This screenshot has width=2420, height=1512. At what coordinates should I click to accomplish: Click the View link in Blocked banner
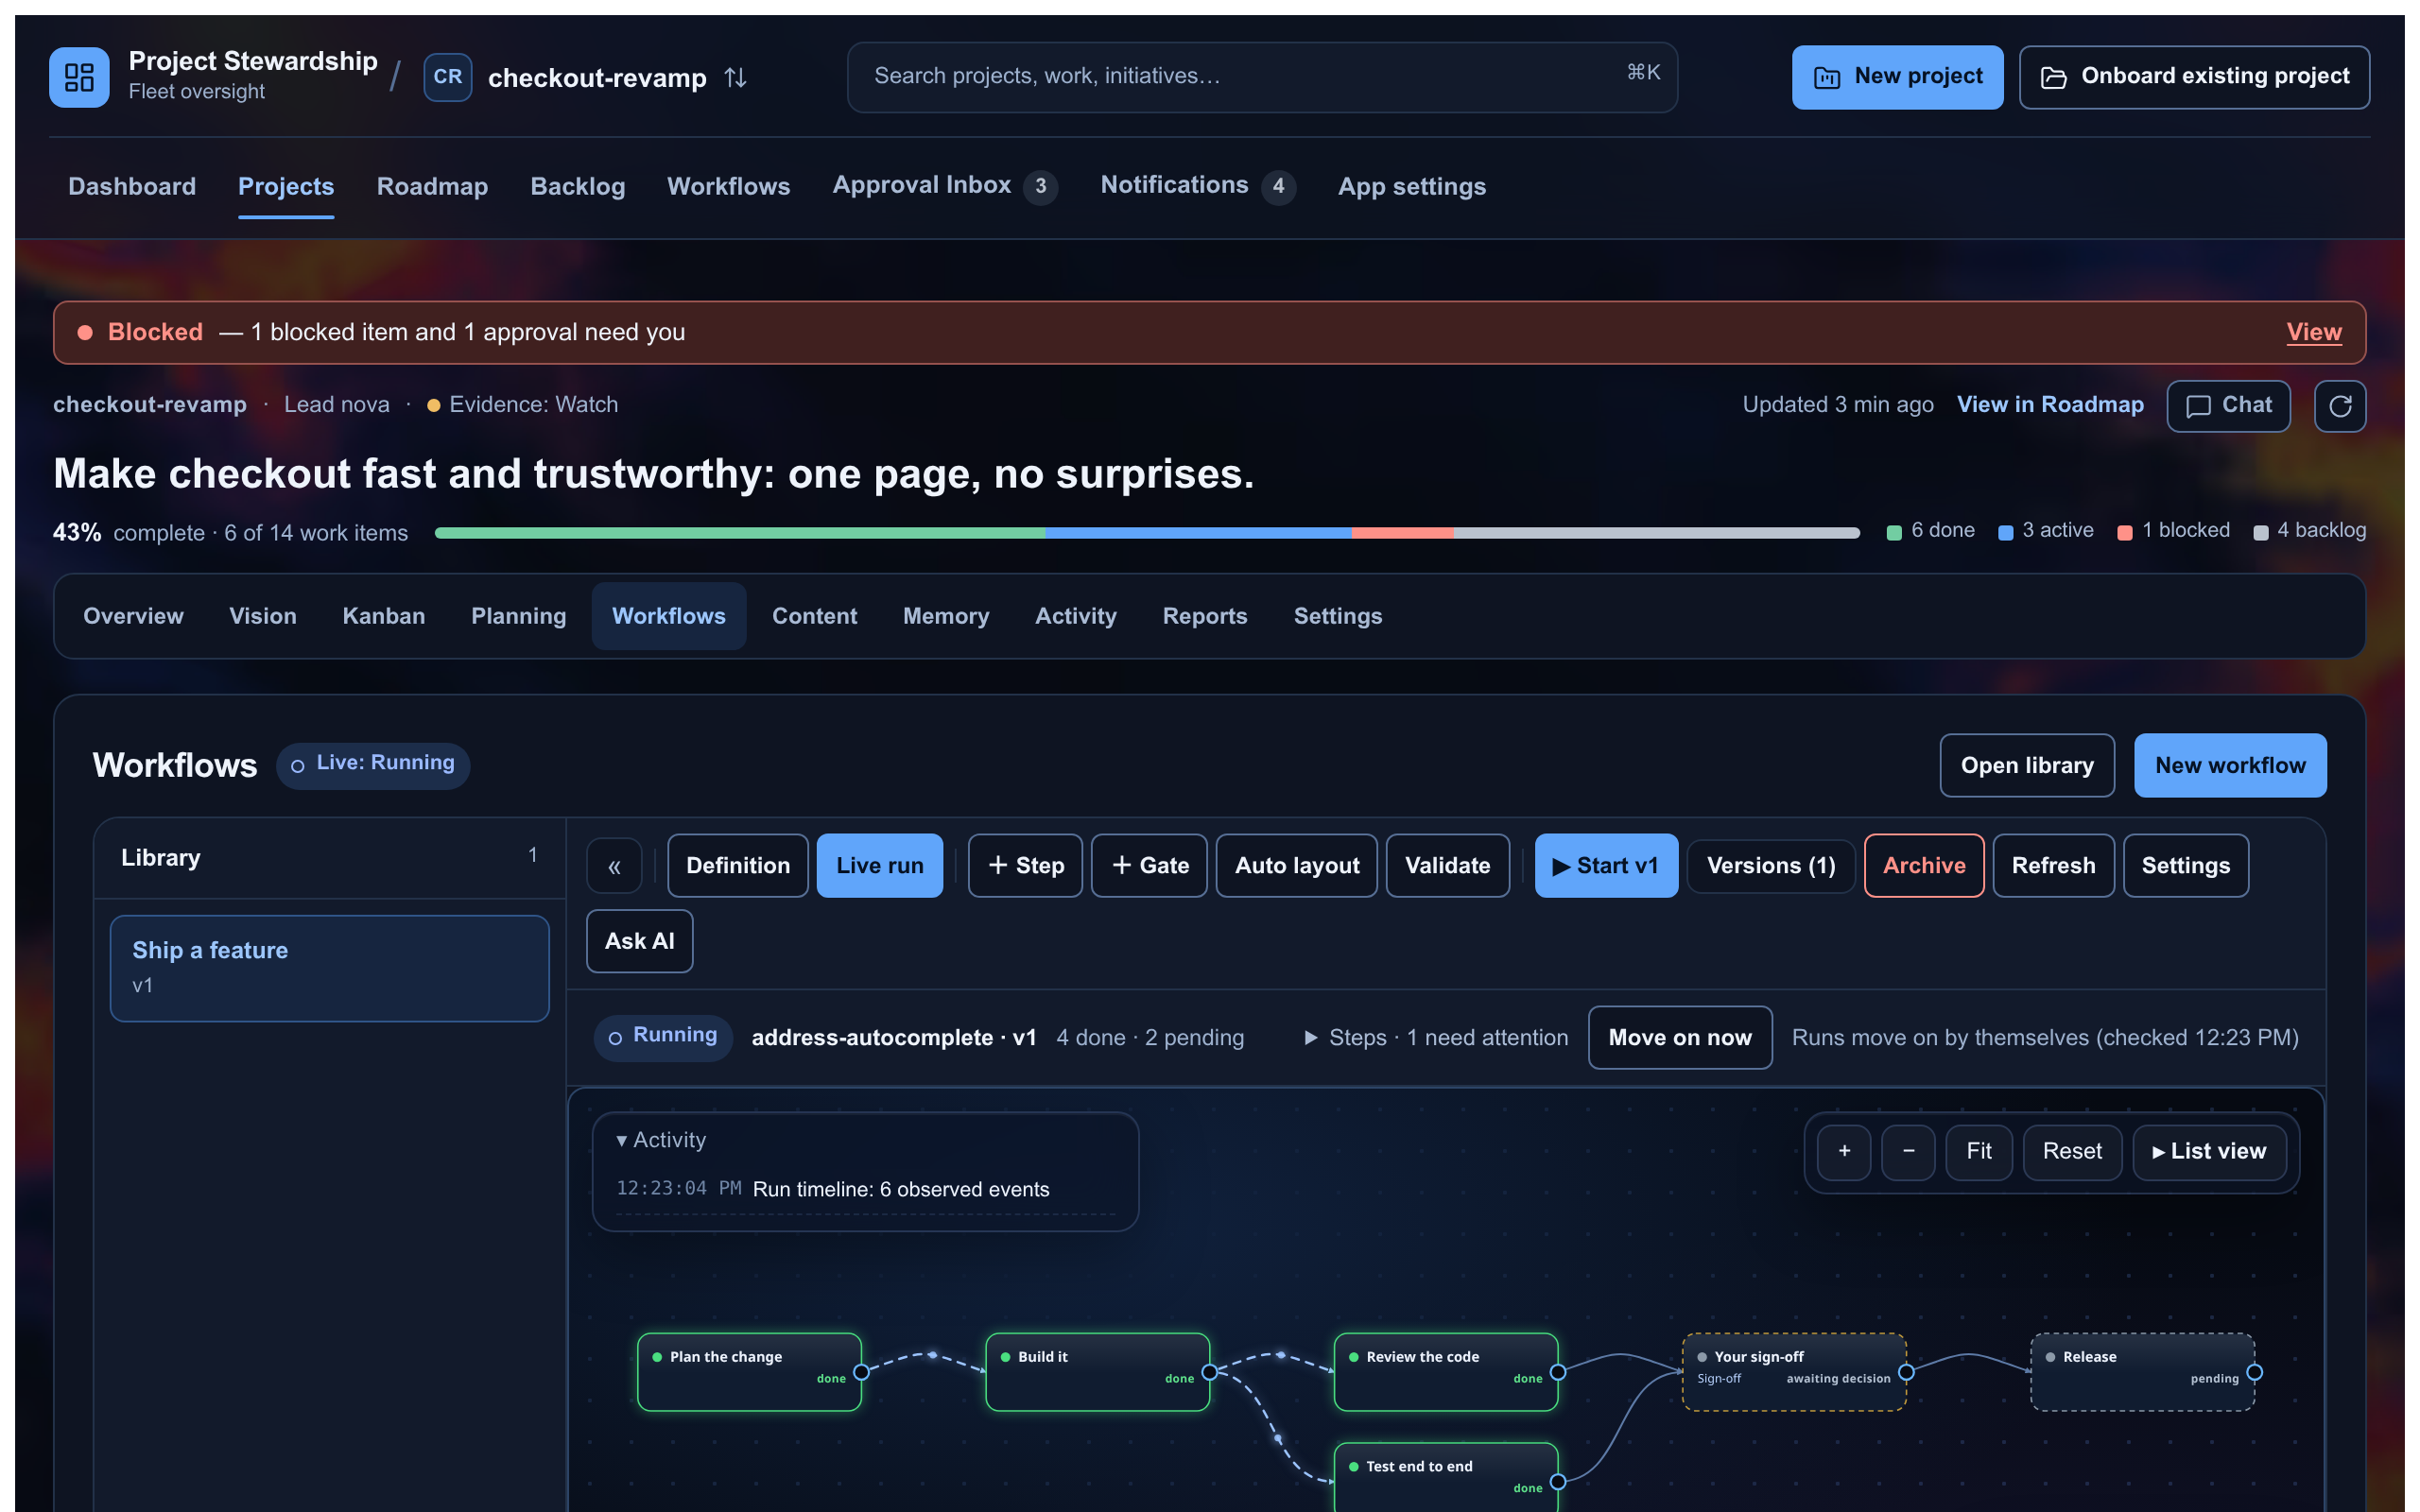click(2313, 332)
